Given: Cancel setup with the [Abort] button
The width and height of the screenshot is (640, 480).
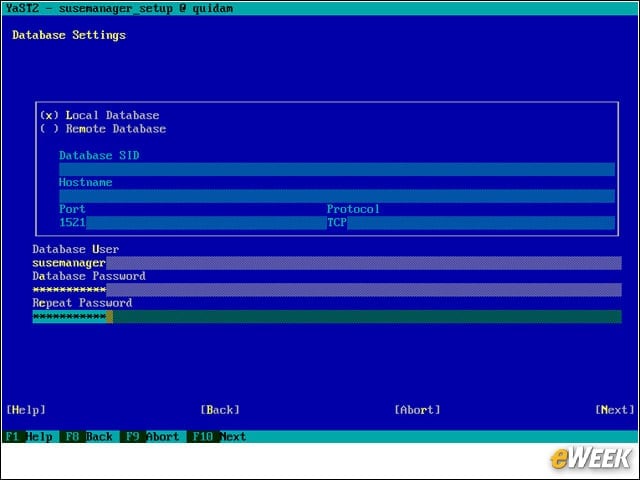Looking at the screenshot, I should point(417,410).
